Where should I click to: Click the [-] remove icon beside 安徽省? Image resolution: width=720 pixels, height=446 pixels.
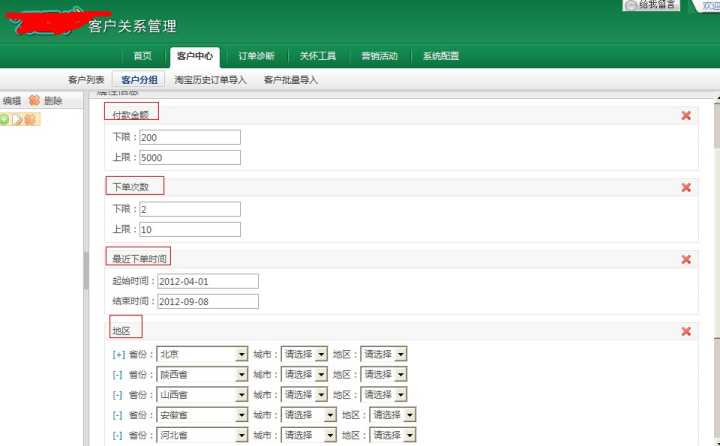pyautogui.click(x=118, y=414)
